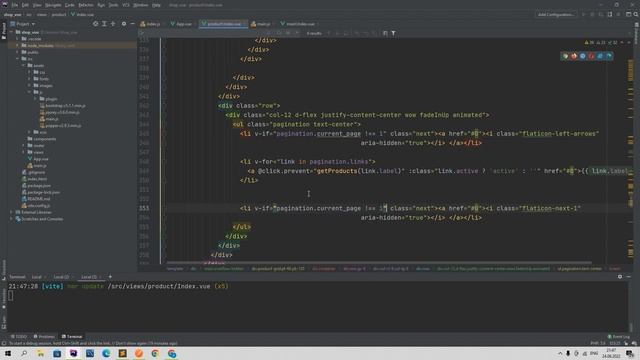Expand Scratches and Consoles node
The width and height of the screenshot is (640, 360).
[11, 219]
